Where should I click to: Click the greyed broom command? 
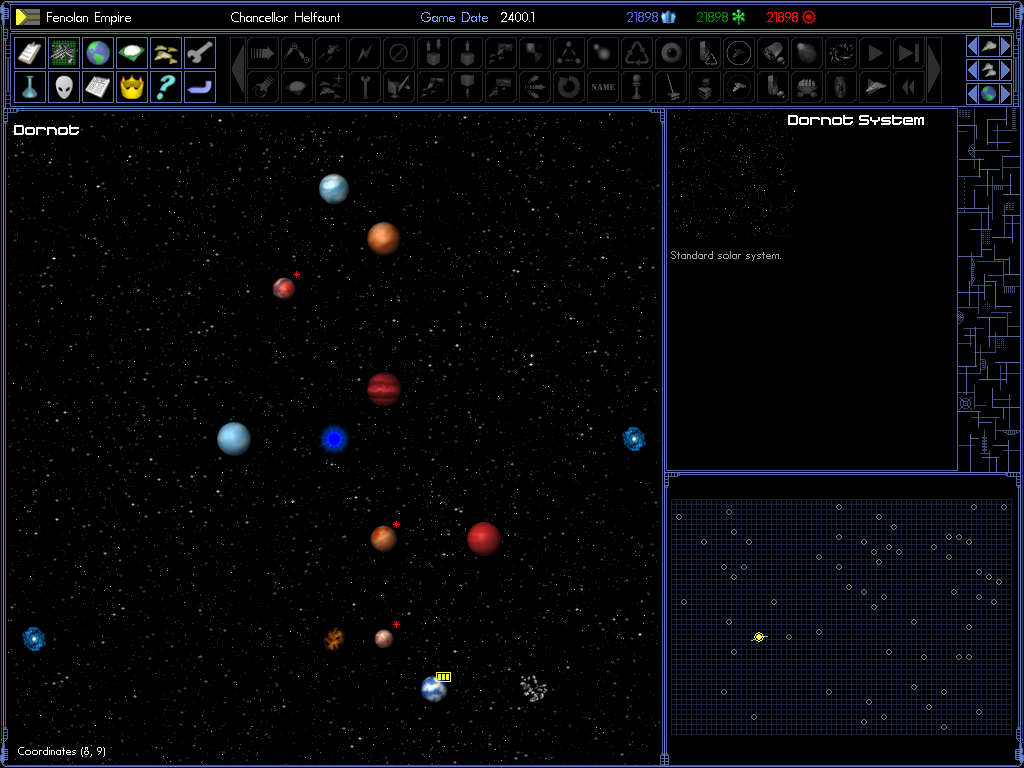tap(671, 87)
